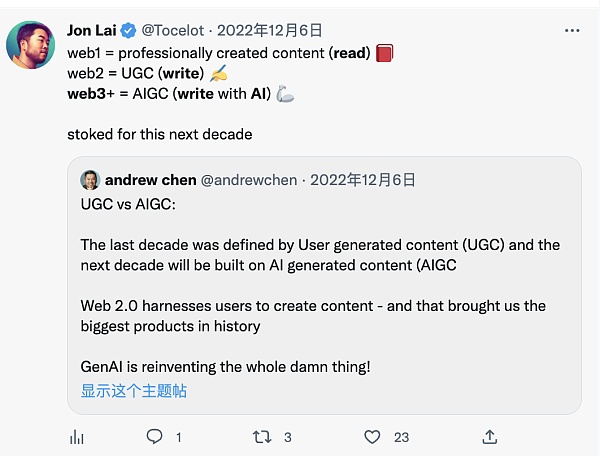Retweet the post using the retweet icon
600x456 pixels.
262,437
